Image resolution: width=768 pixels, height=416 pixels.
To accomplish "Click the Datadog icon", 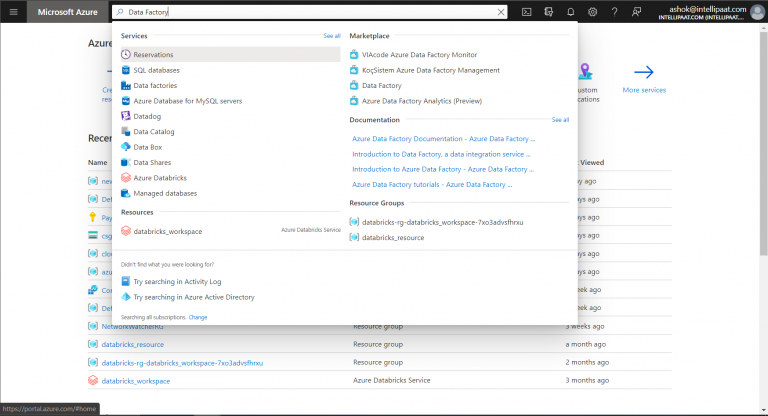I will click(126, 116).
